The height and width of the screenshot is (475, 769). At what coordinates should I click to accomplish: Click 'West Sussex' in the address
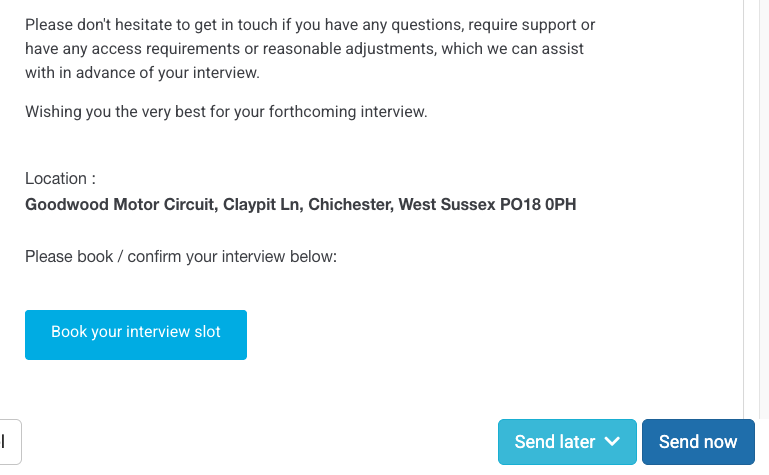click(446, 205)
